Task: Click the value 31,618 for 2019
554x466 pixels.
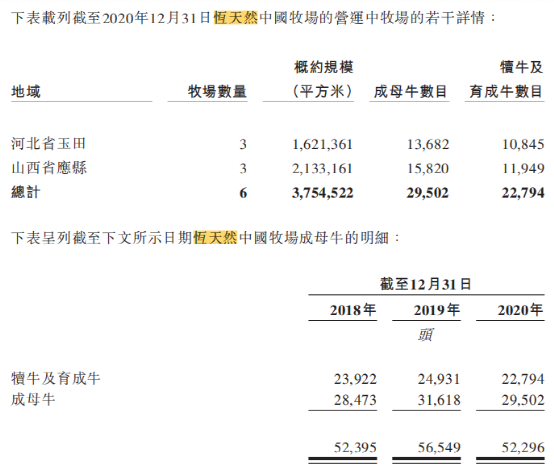Action: (439, 400)
